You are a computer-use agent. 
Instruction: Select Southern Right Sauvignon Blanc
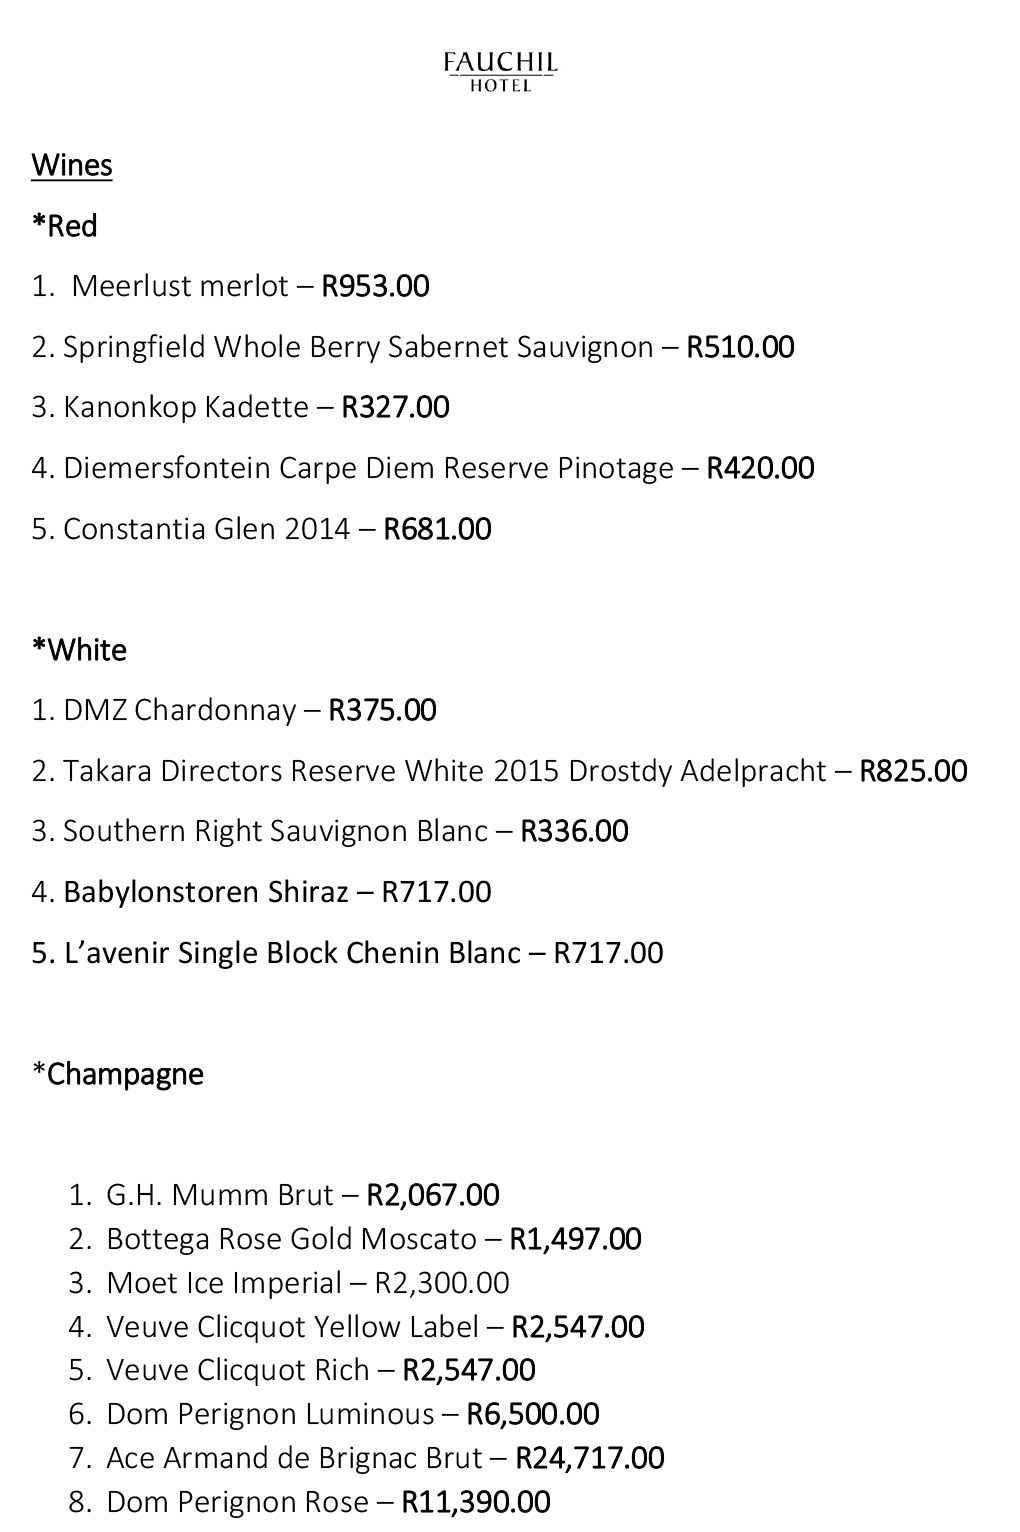click(x=330, y=831)
